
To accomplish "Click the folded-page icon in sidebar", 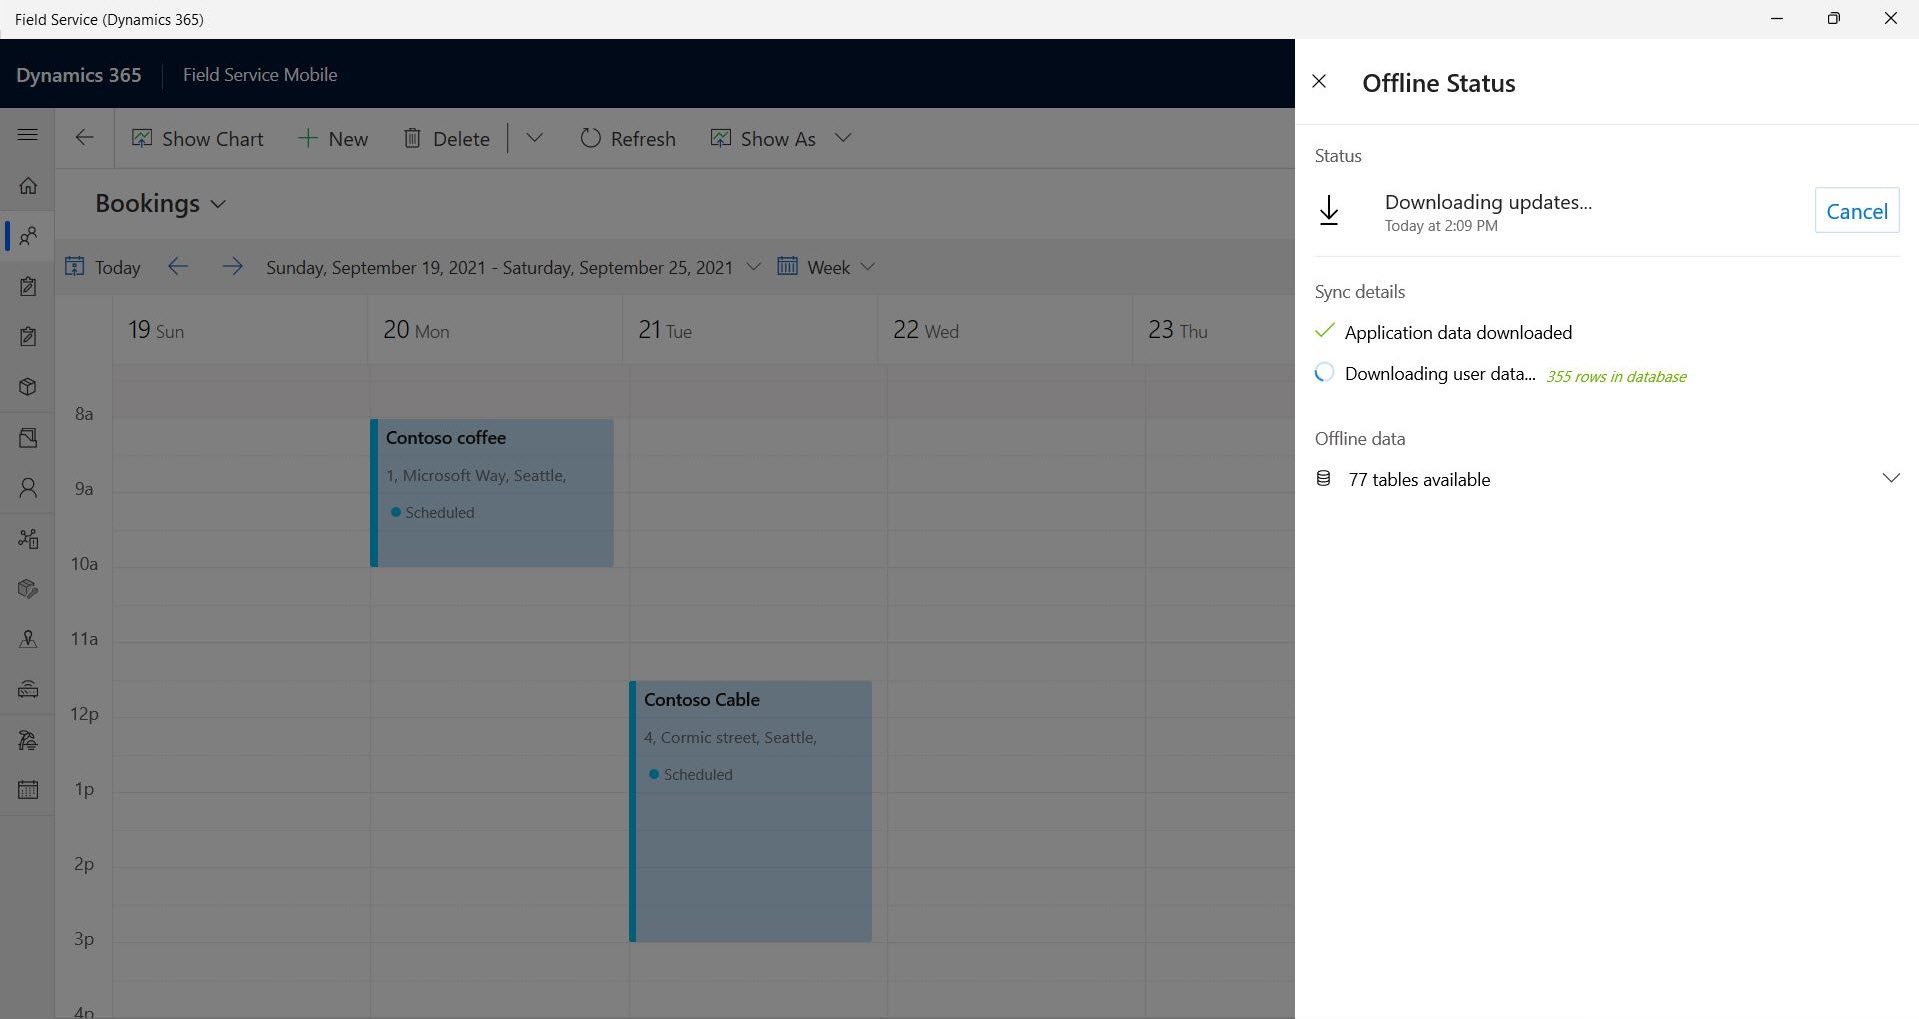I will (28, 437).
